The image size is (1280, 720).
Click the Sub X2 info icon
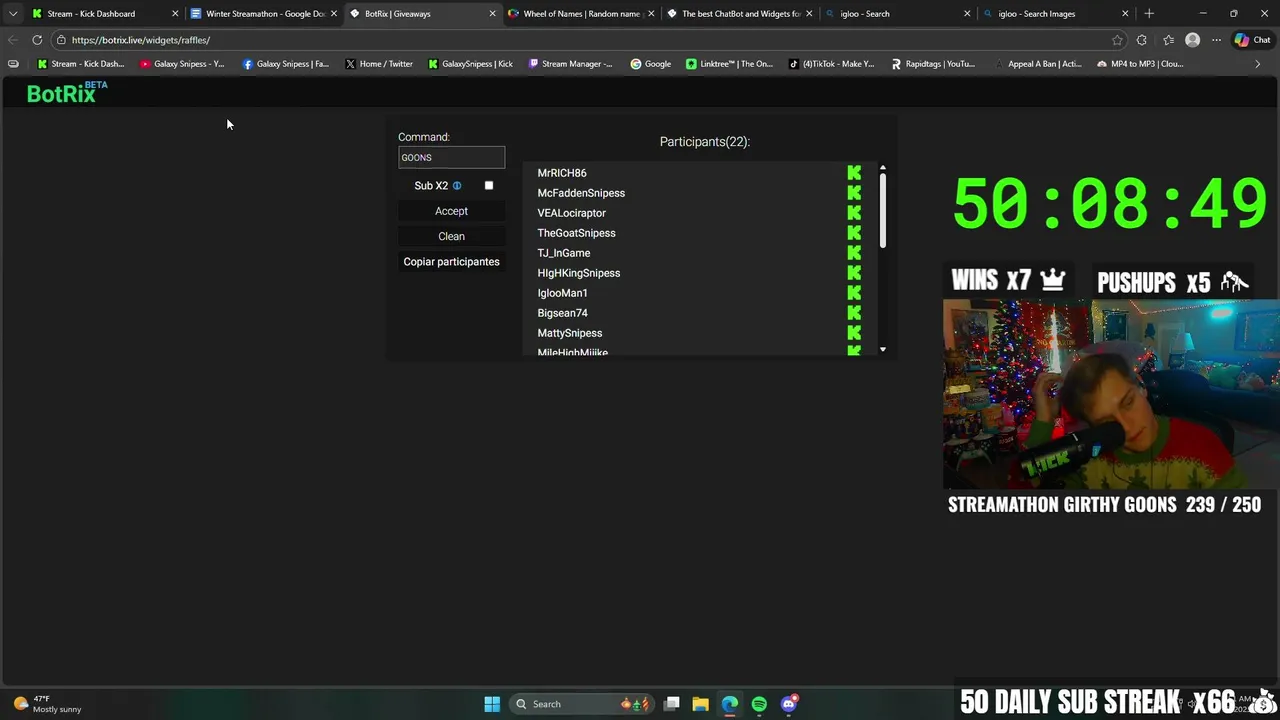(x=457, y=186)
